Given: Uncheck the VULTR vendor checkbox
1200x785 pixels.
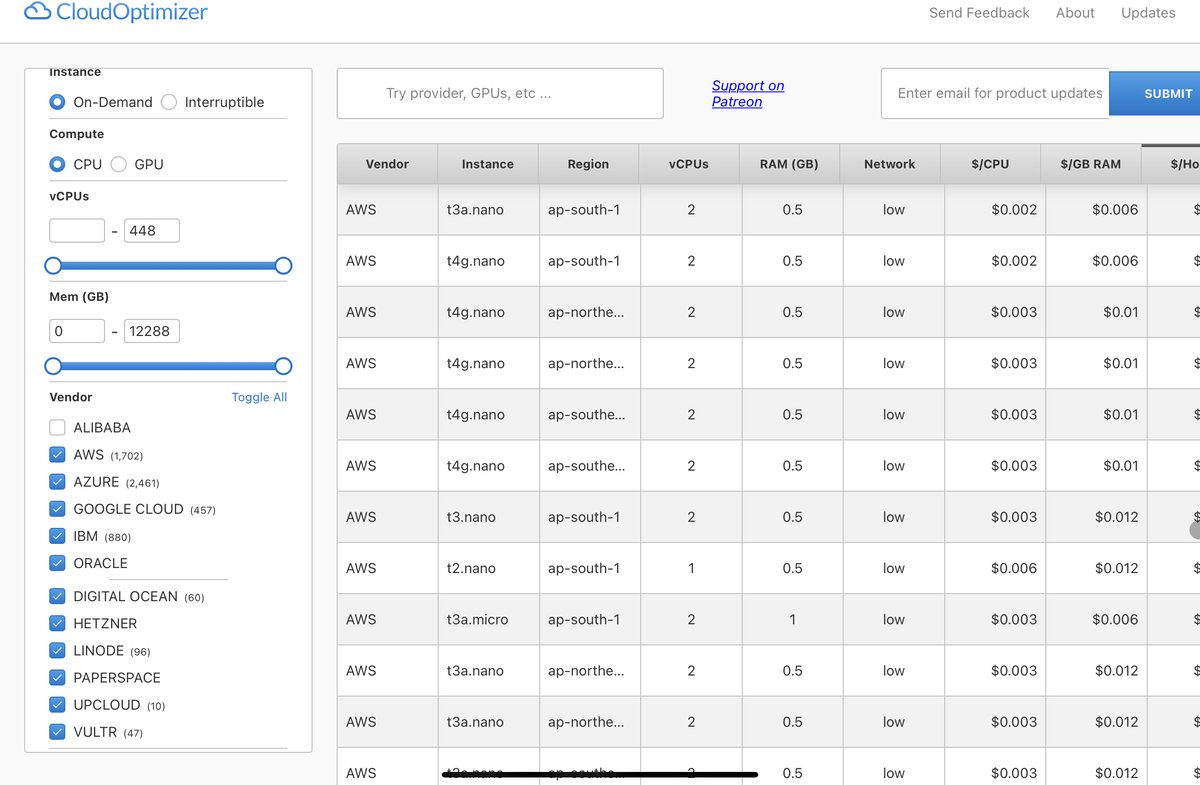Looking at the screenshot, I should [57, 732].
